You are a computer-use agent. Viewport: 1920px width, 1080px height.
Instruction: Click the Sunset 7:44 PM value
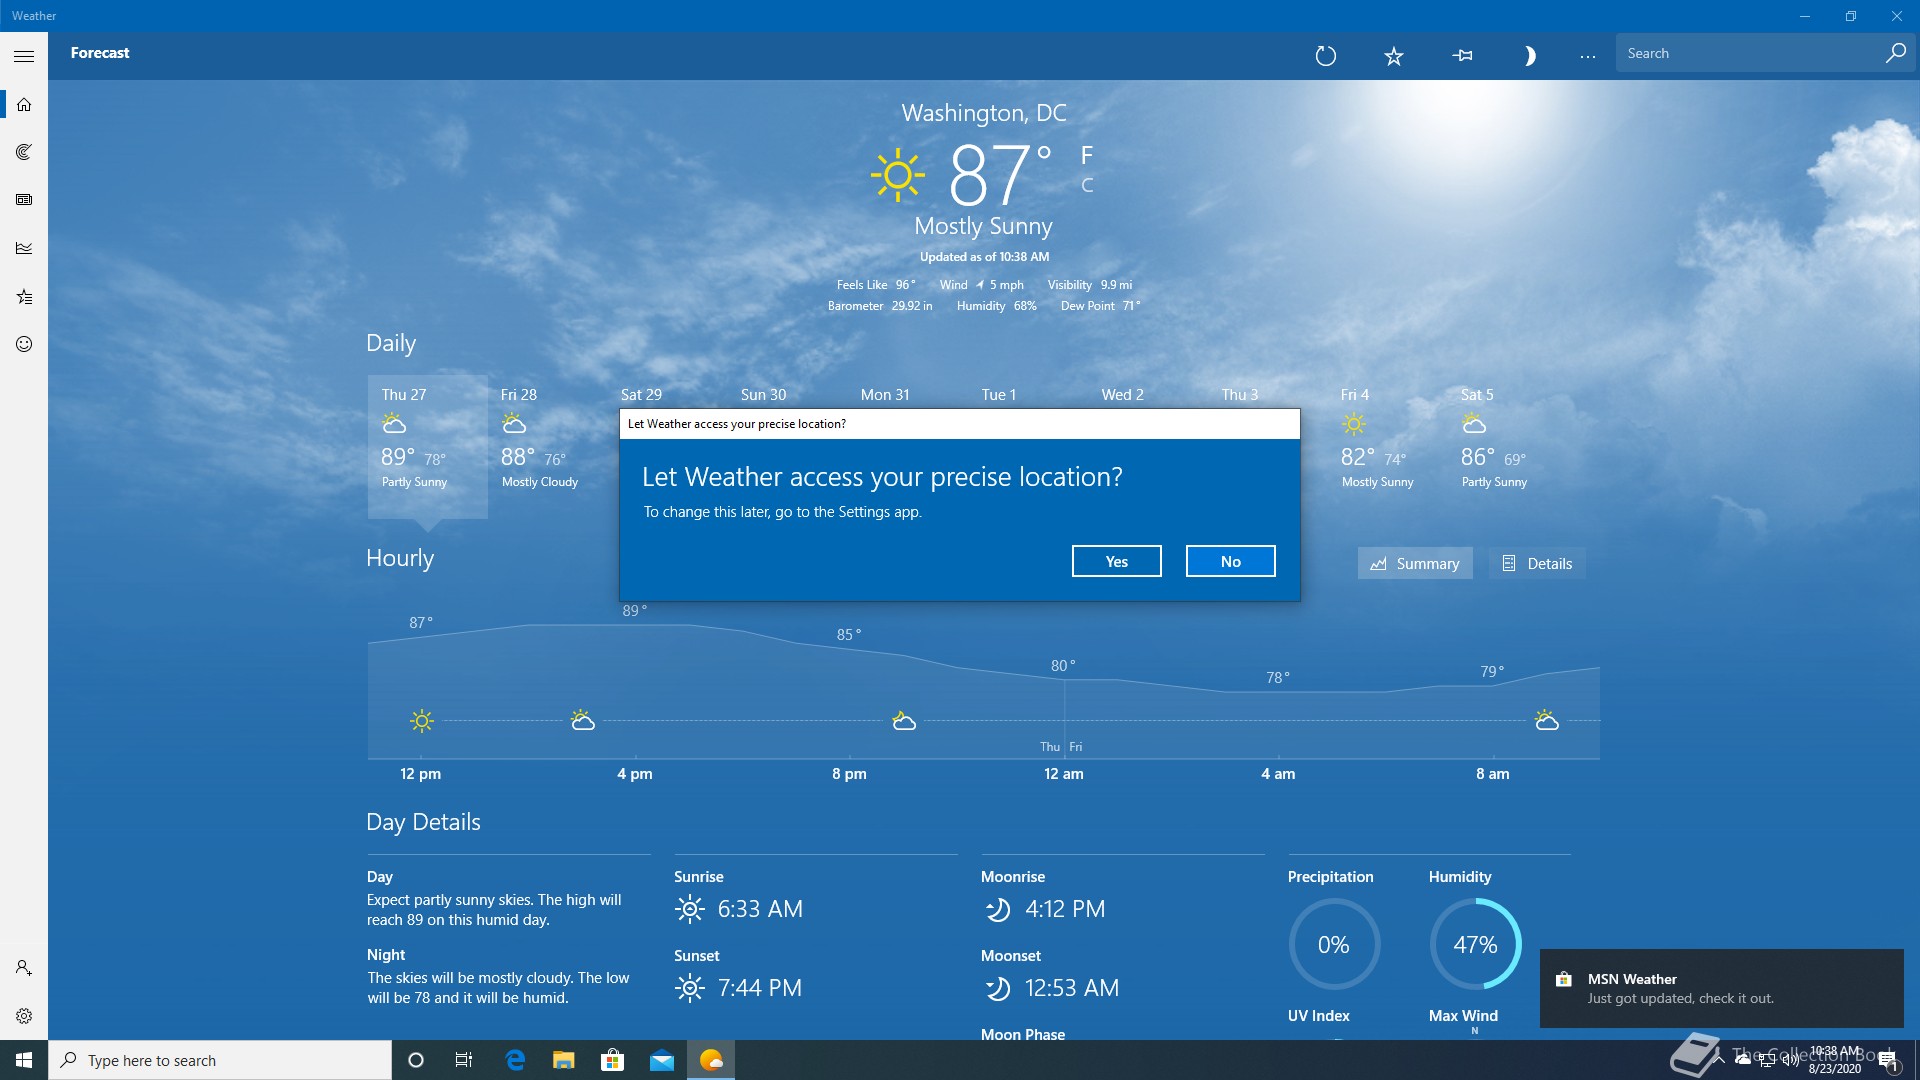(760, 988)
